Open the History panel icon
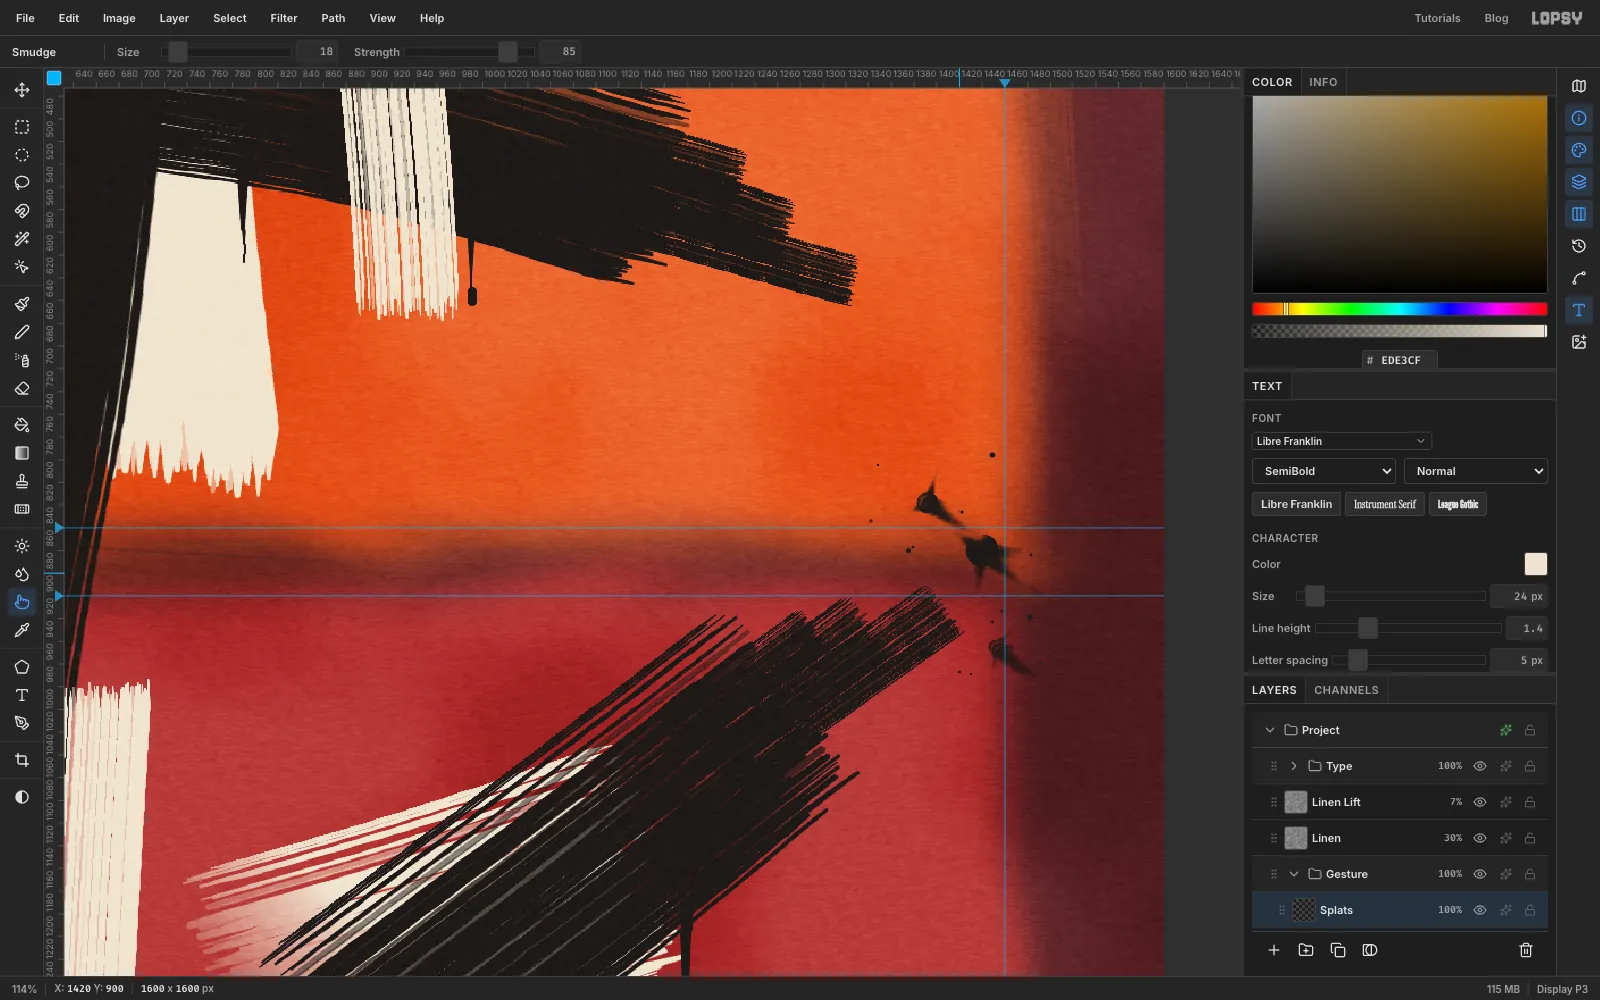Viewport: 1600px width, 1000px height. 1579,246
